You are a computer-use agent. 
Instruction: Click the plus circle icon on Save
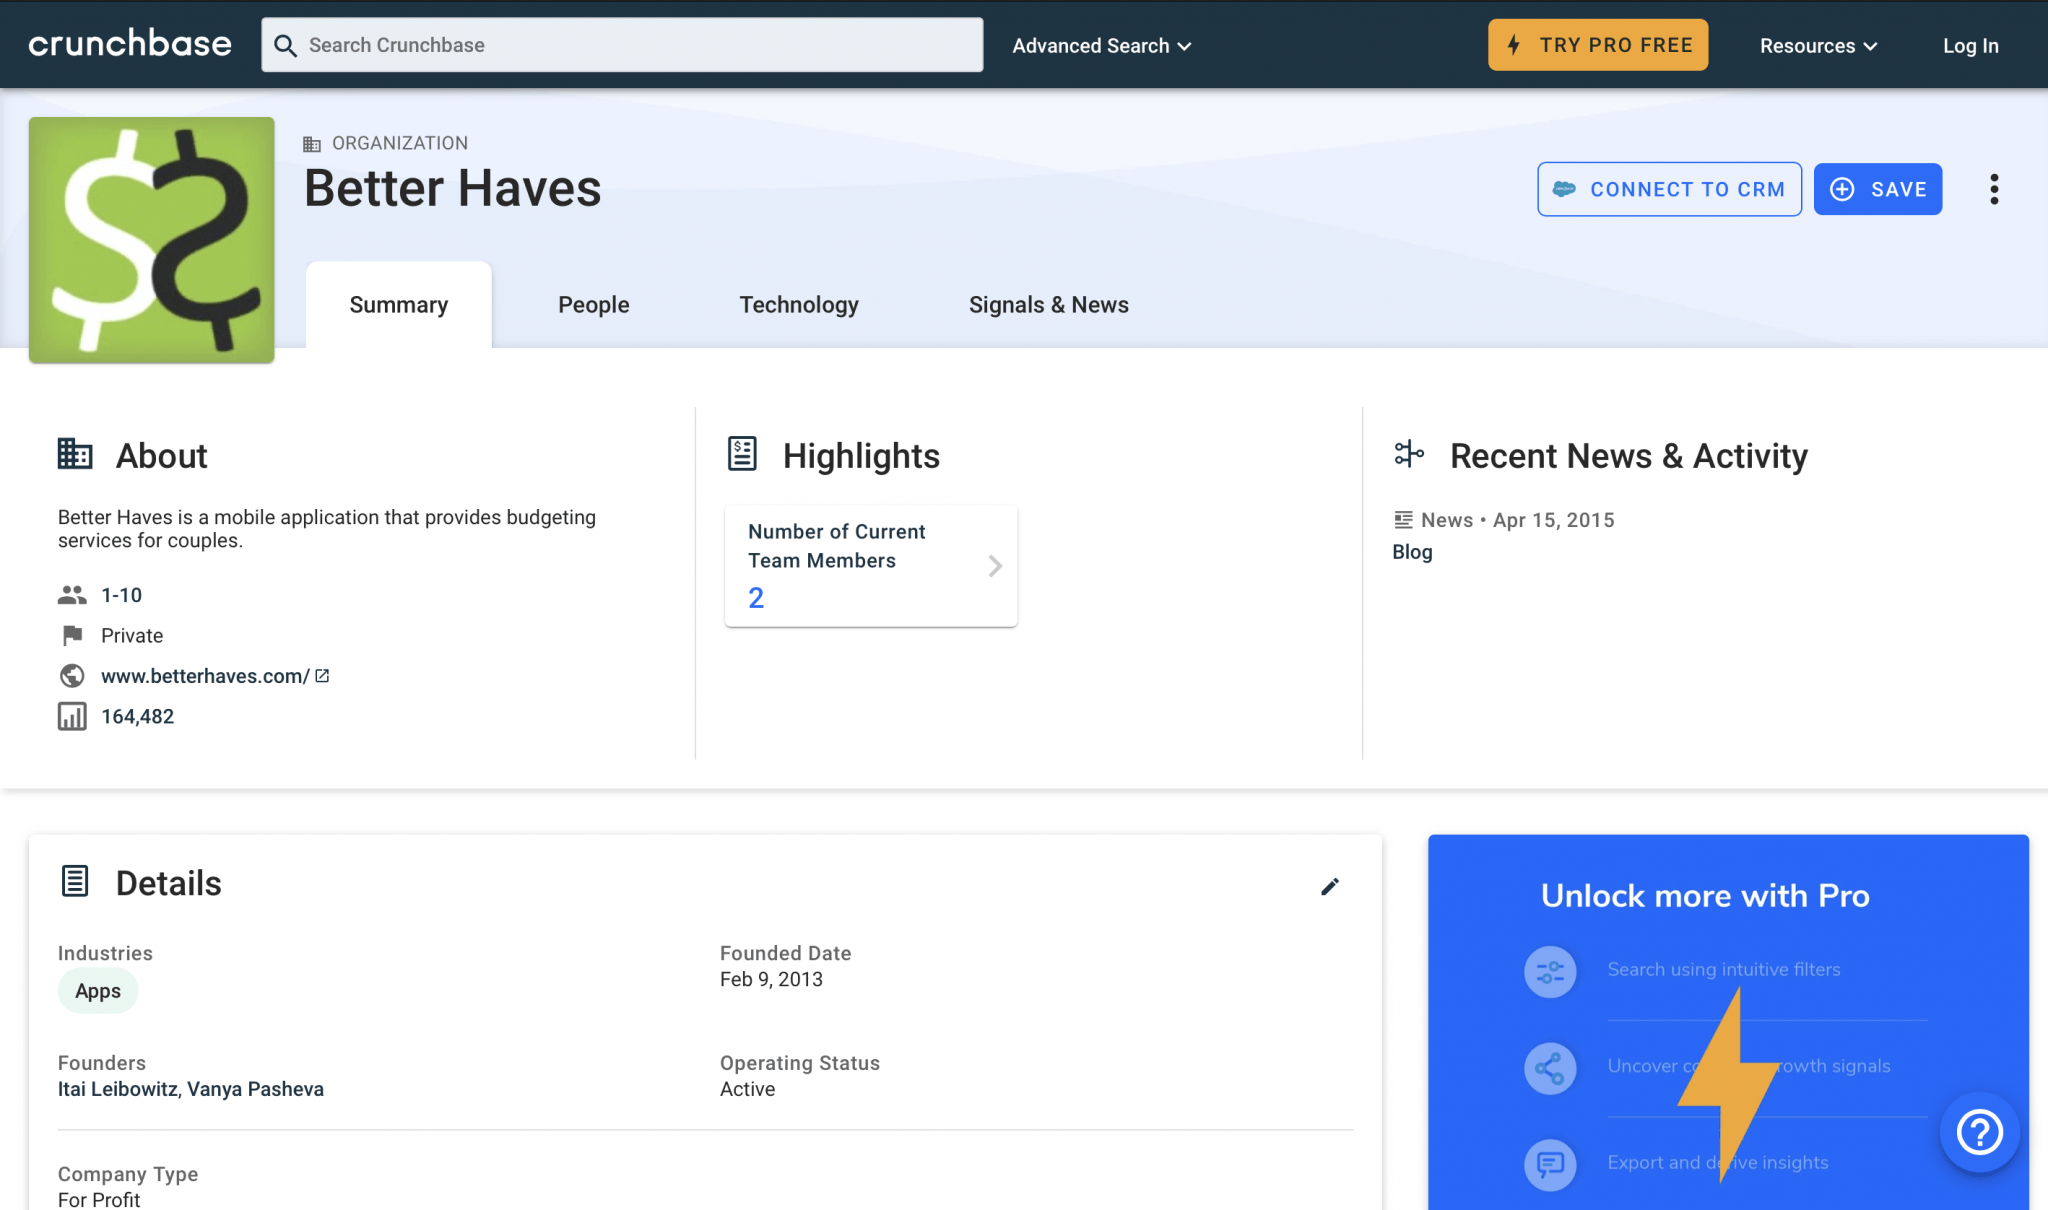1842,189
